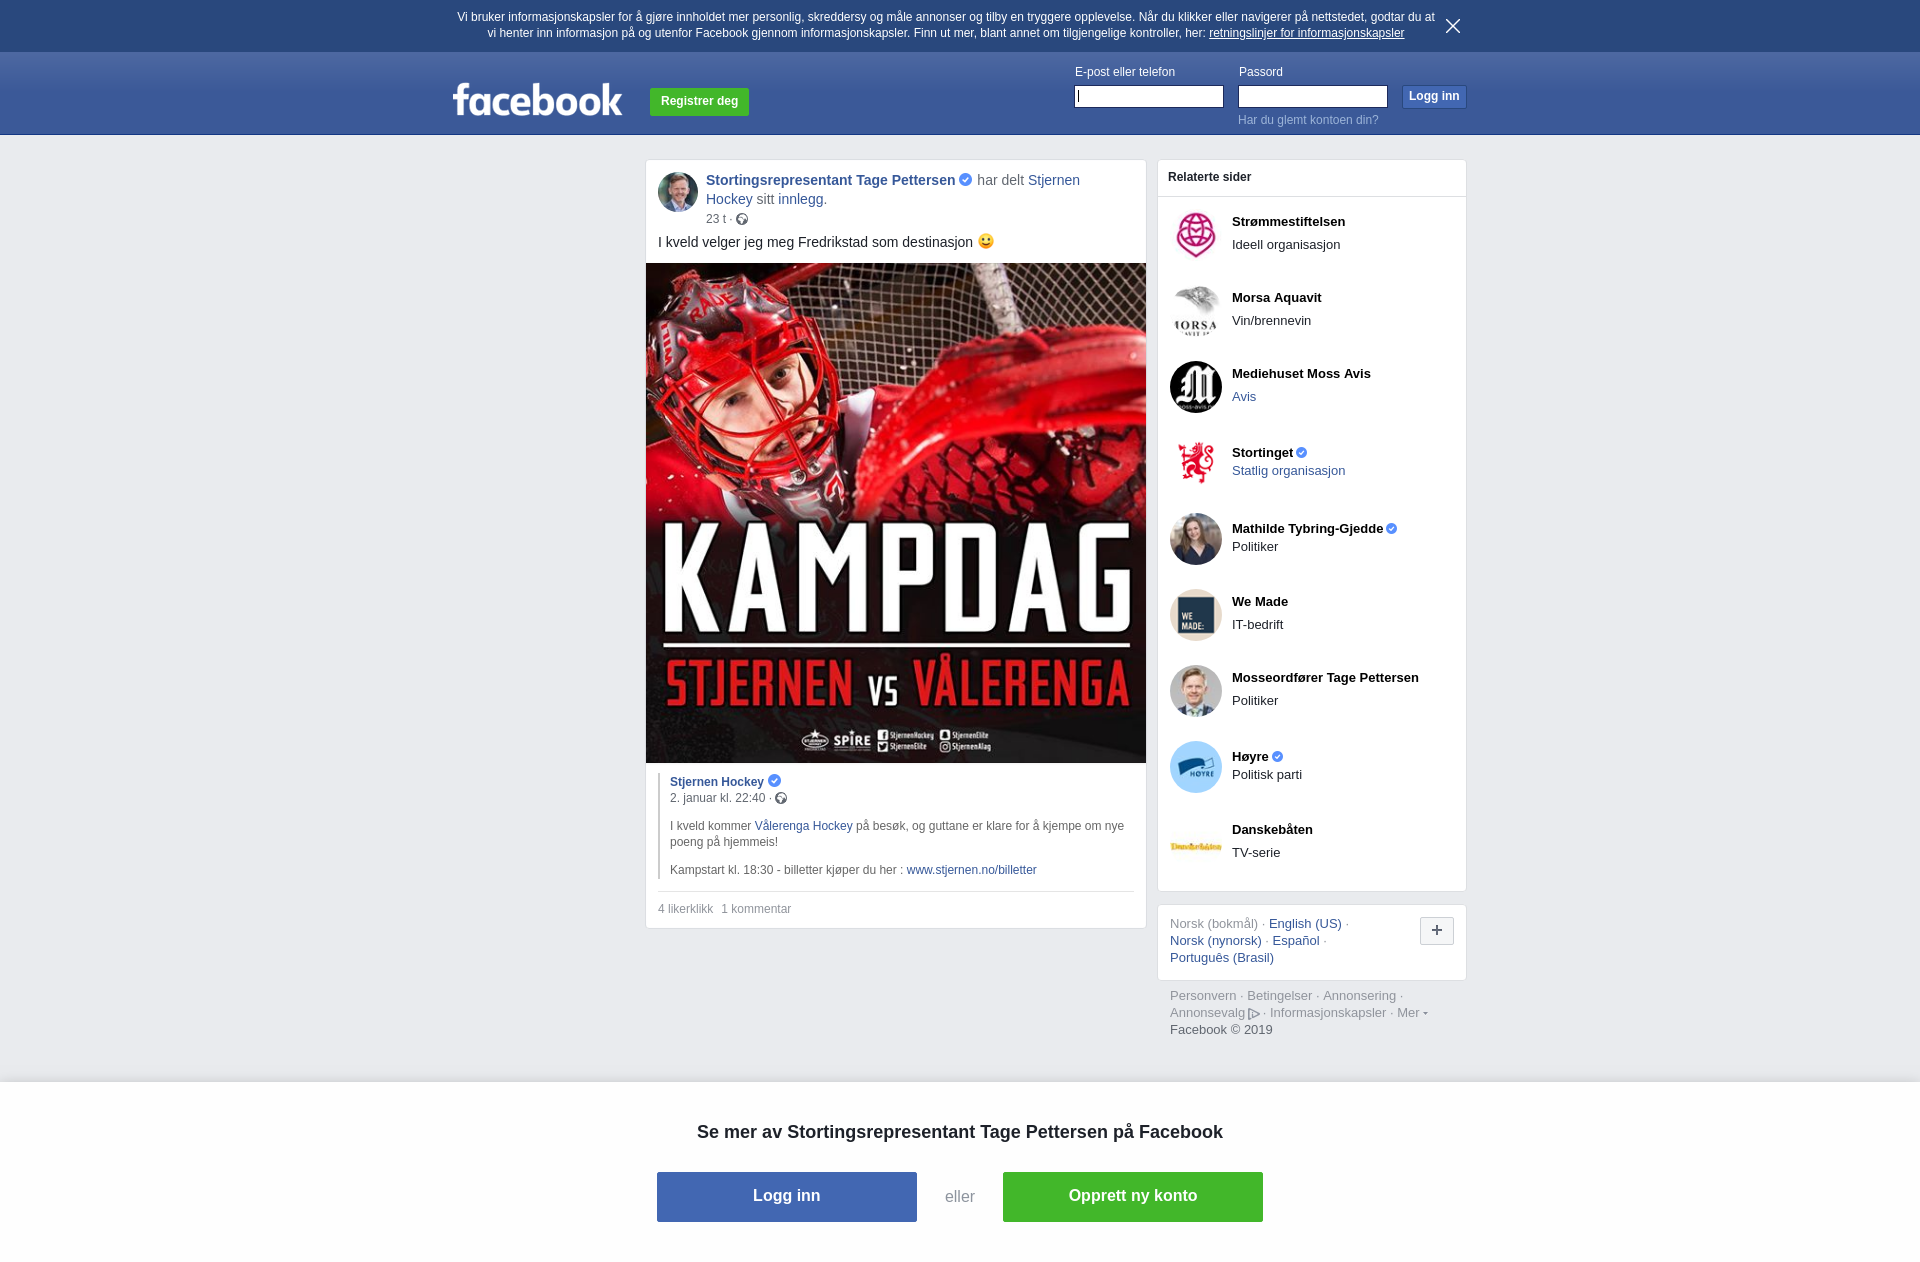Image resolution: width=1920 pixels, height=1262 pixels.
Task: Open We Made page name
Action: click(x=1260, y=602)
